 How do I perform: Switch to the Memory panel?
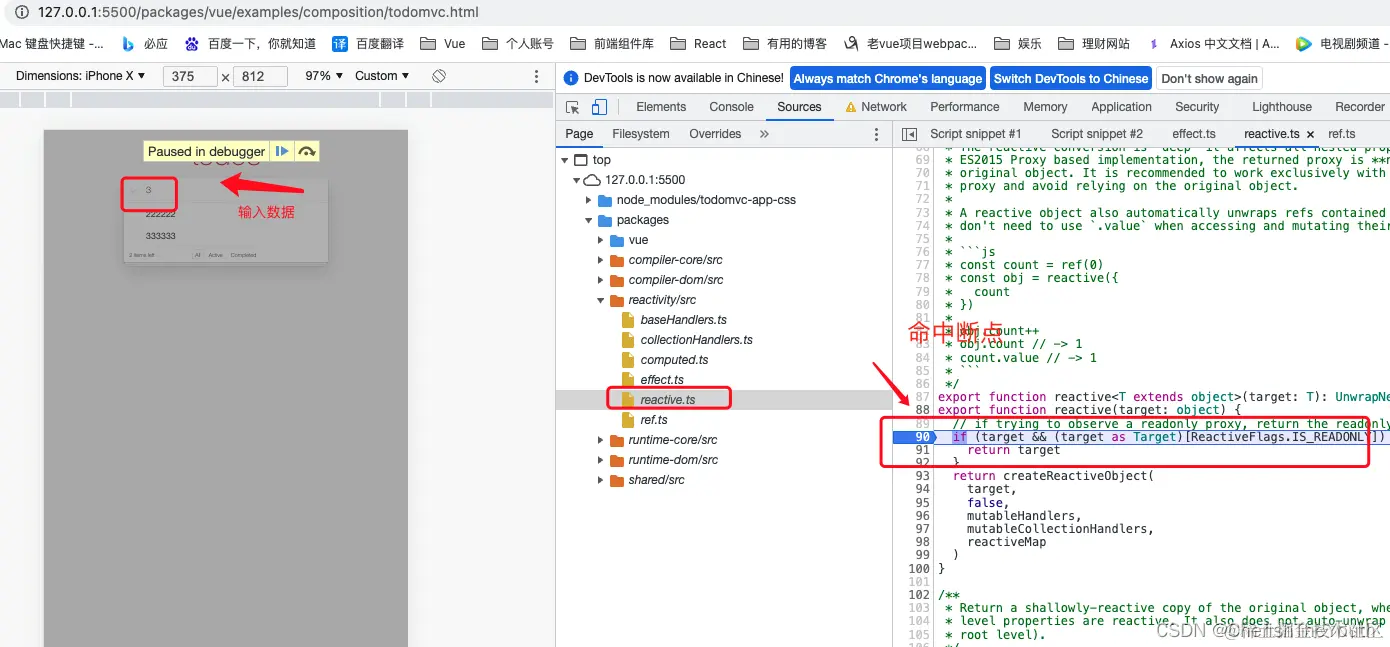1045,107
